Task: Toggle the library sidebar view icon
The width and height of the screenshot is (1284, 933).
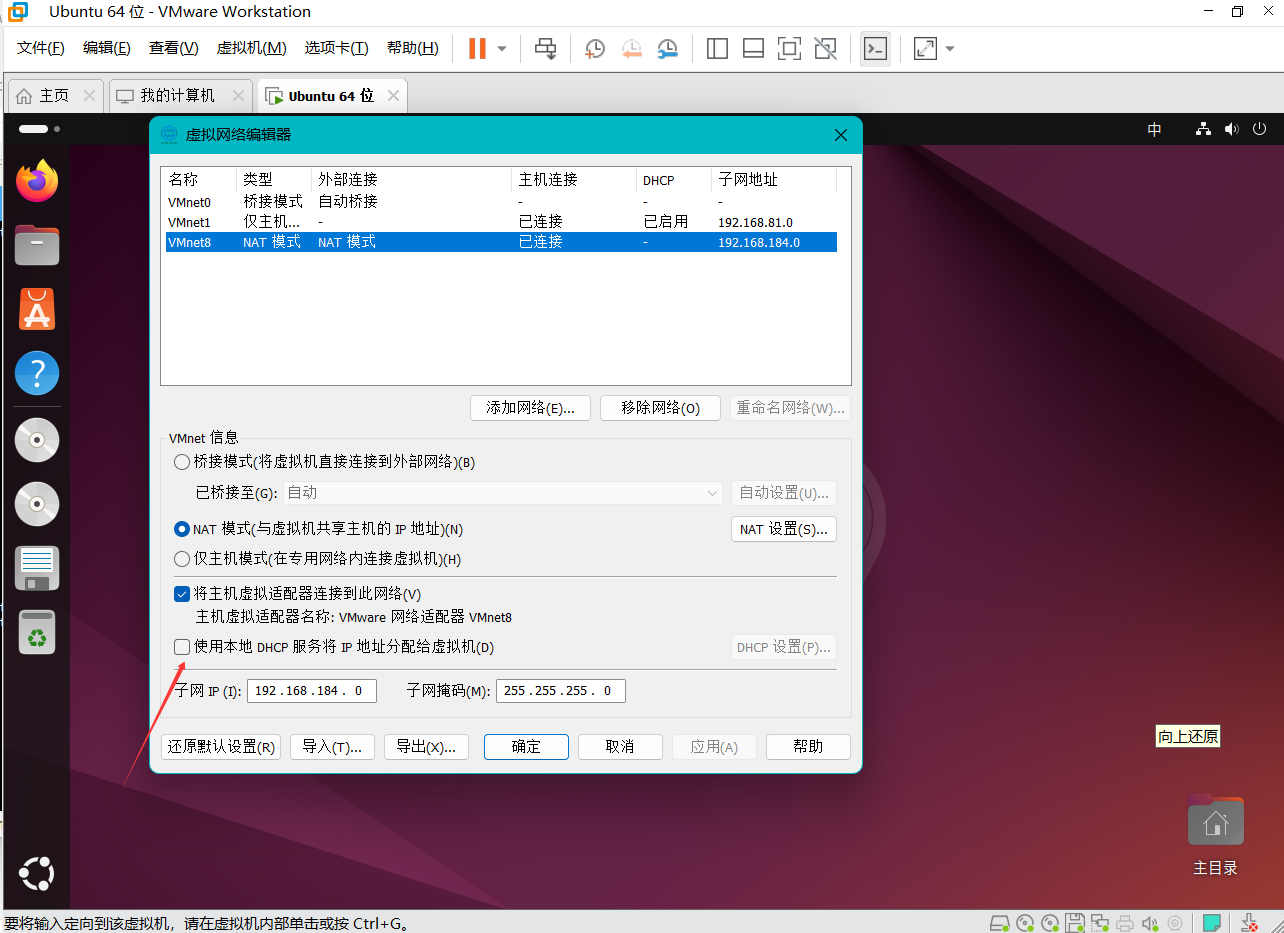Action: click(717, 48)
